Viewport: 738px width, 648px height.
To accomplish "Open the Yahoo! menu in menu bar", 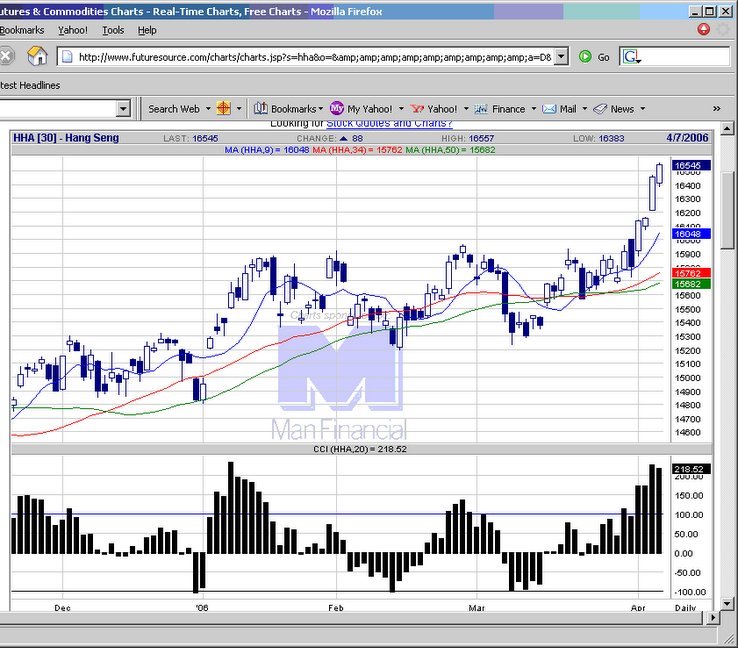I will (x=72, y=30).
